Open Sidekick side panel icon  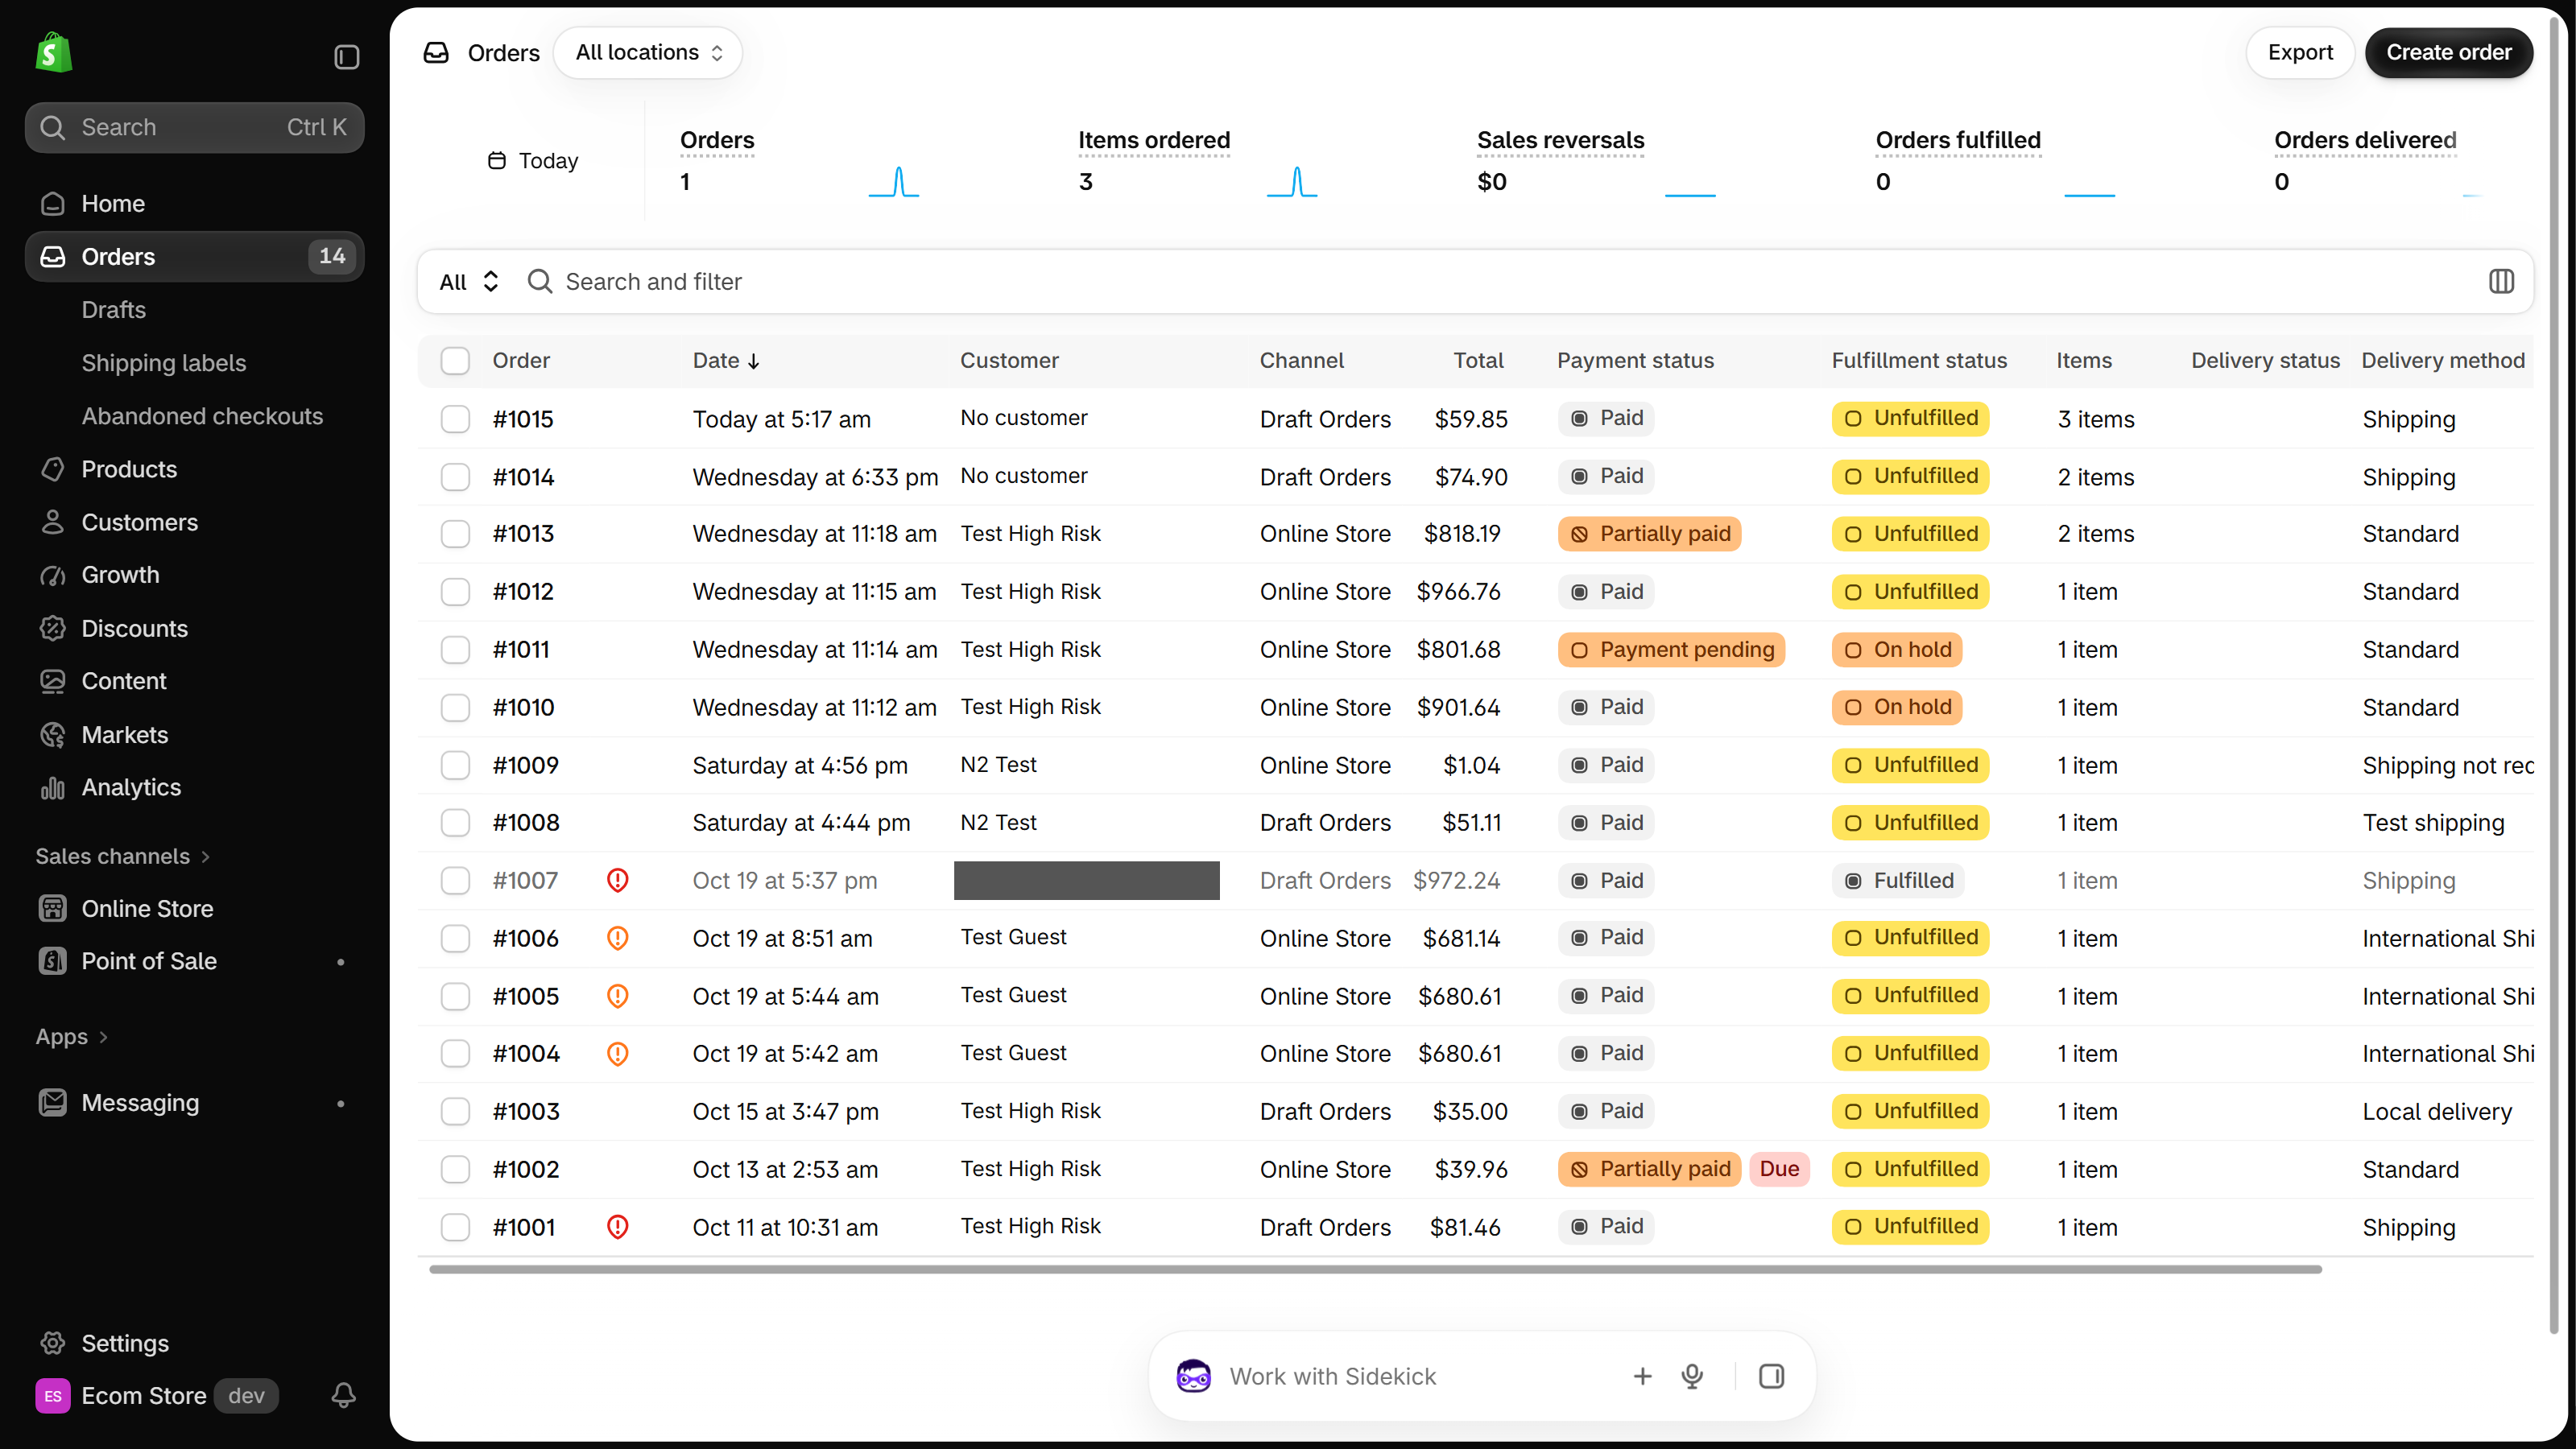[x=1771, y=1376]
